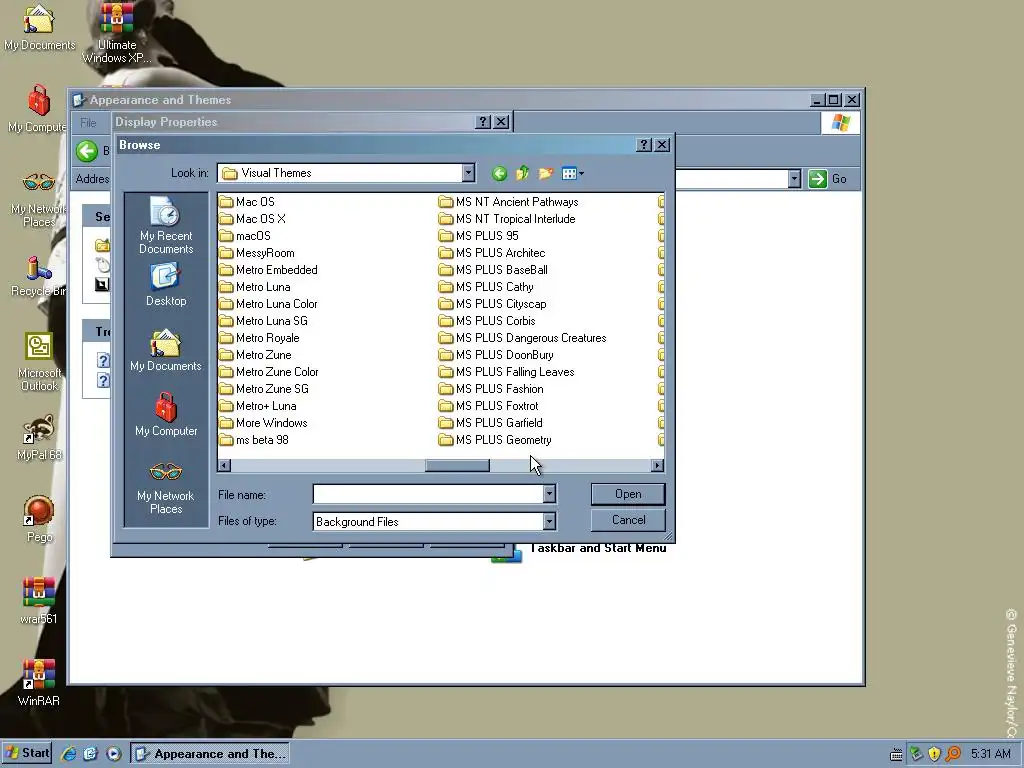Select MS PLUS Garfield folder
The width and height of the screenshot is (1024, 768).
pos(491,423)
